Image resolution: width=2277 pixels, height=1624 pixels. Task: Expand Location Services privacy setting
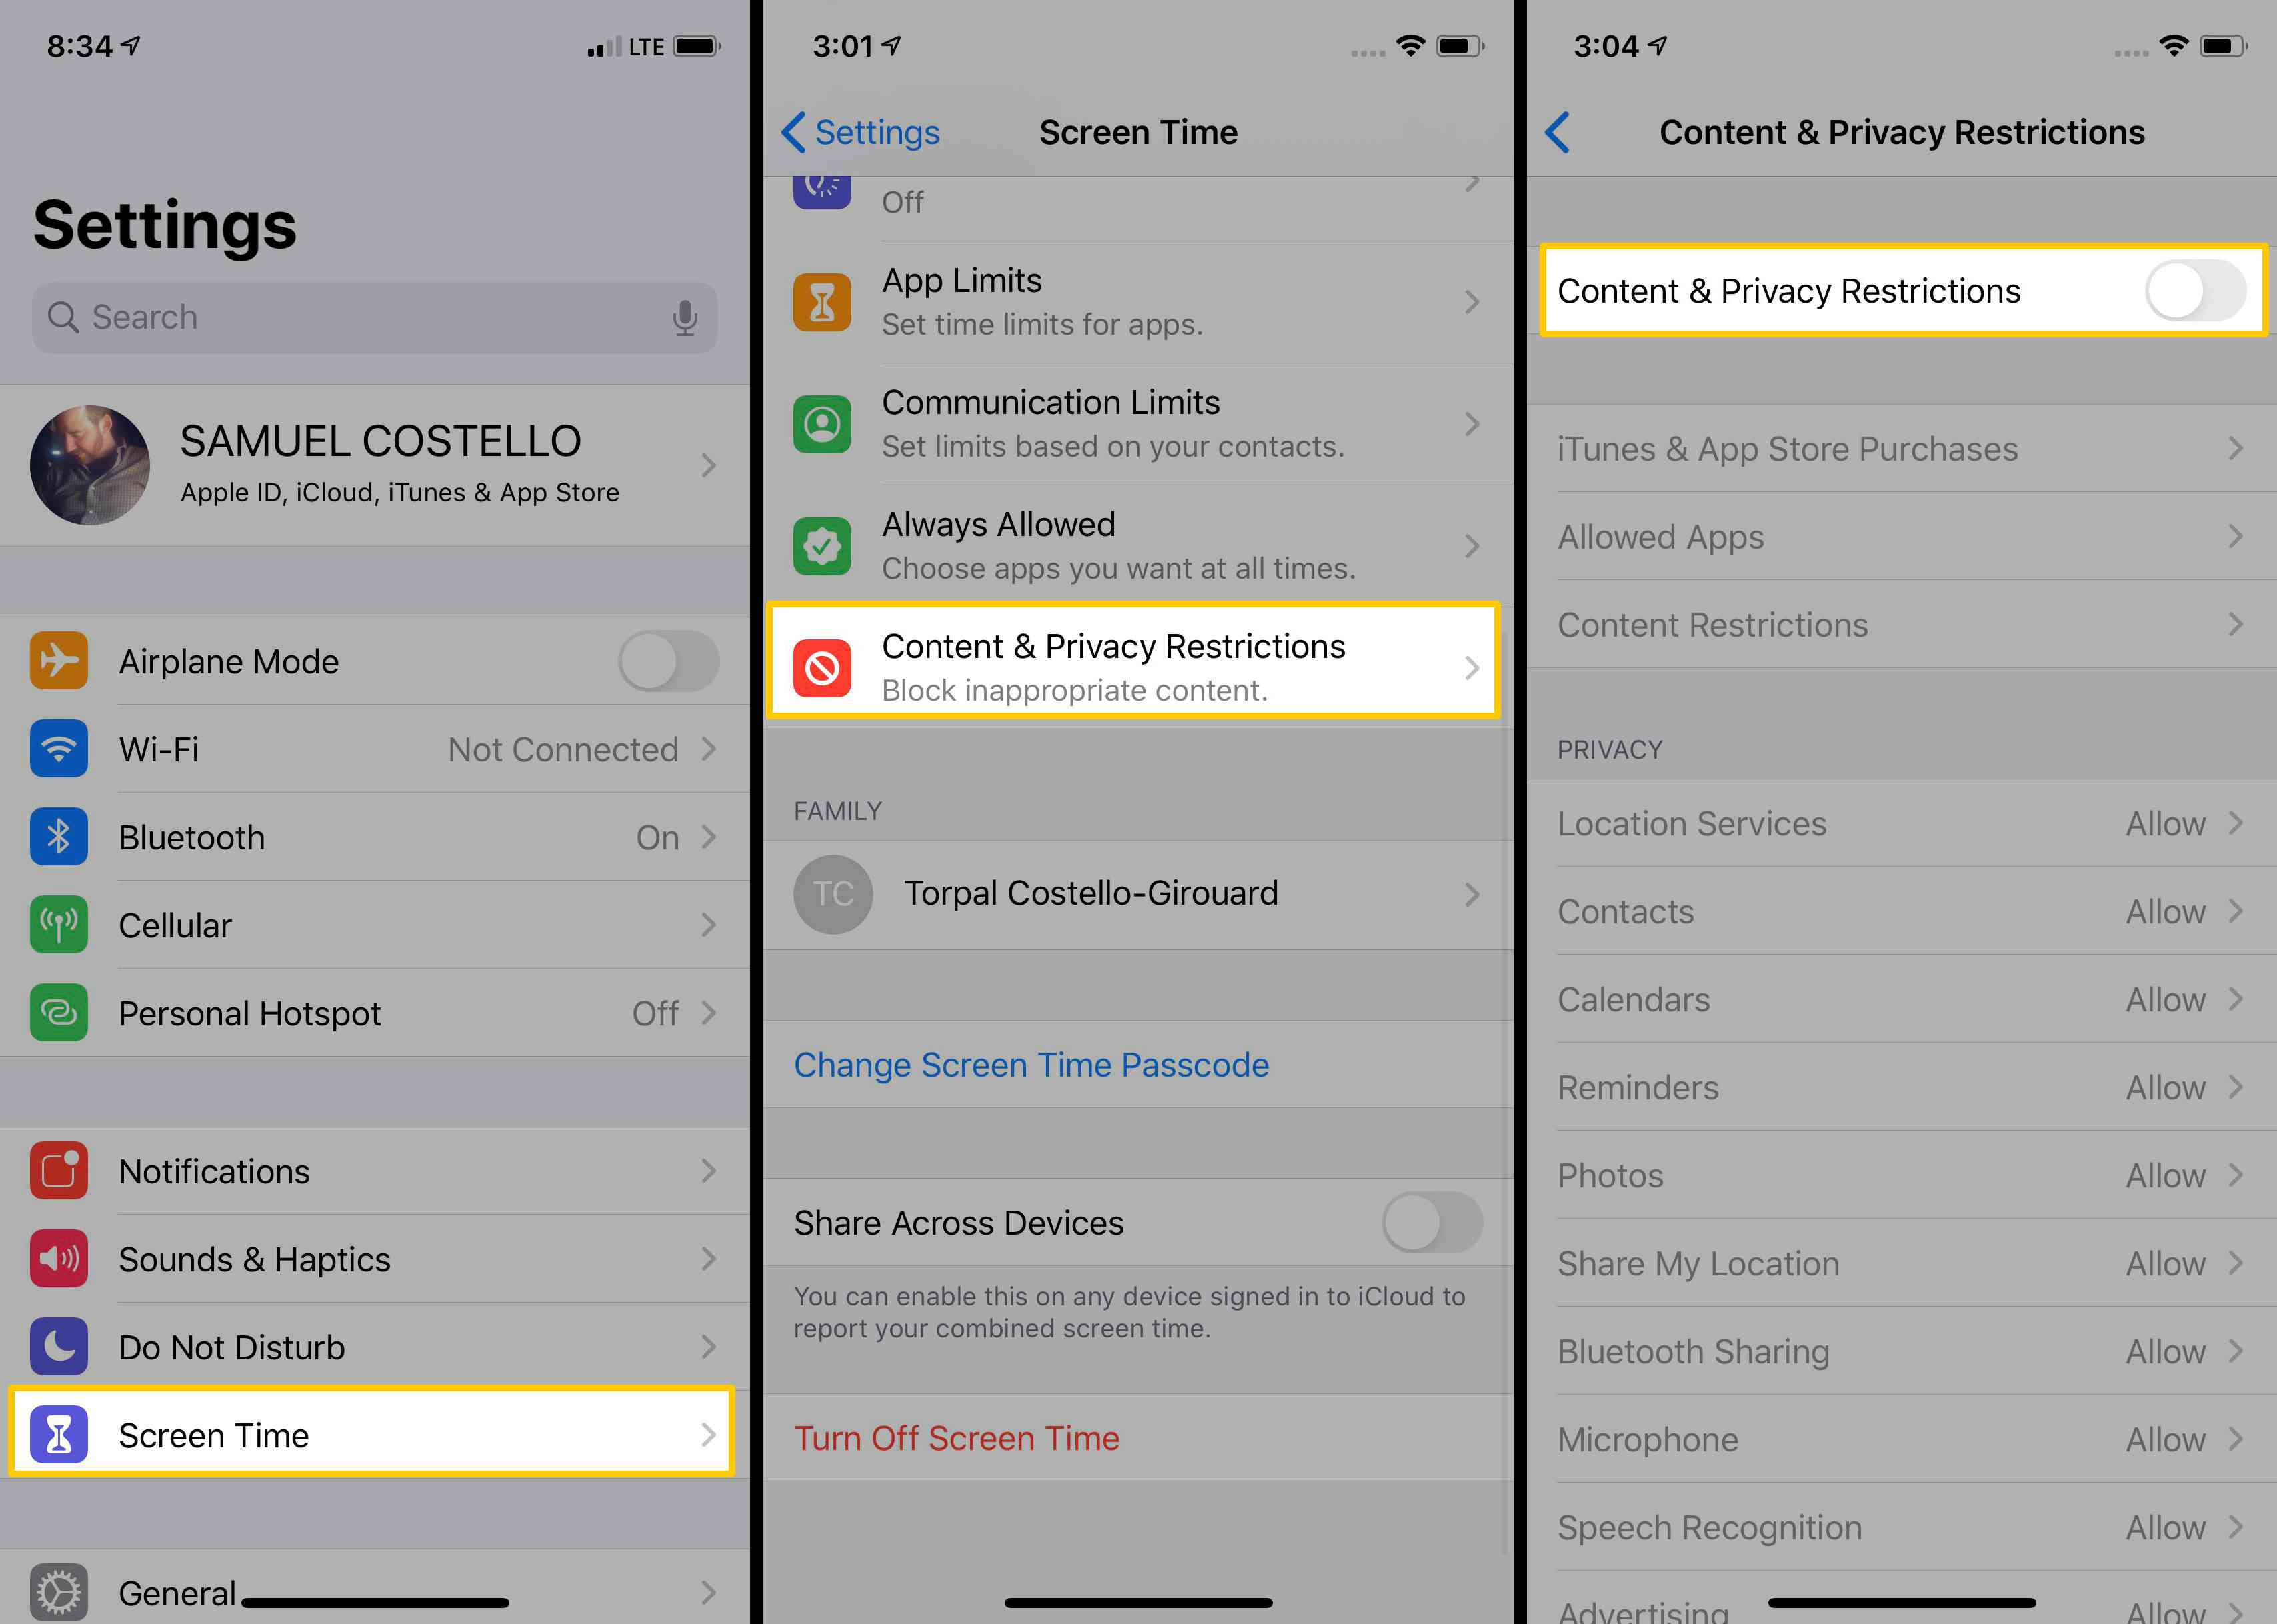point(1898,823)
